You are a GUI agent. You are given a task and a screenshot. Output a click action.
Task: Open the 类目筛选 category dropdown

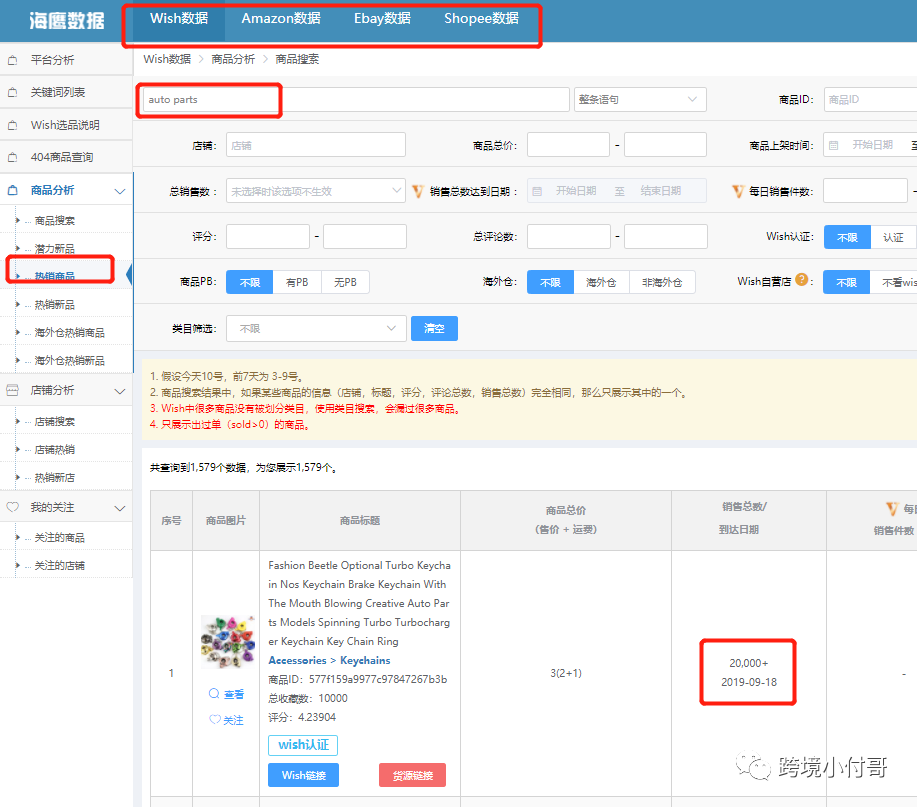pos(315,328)
